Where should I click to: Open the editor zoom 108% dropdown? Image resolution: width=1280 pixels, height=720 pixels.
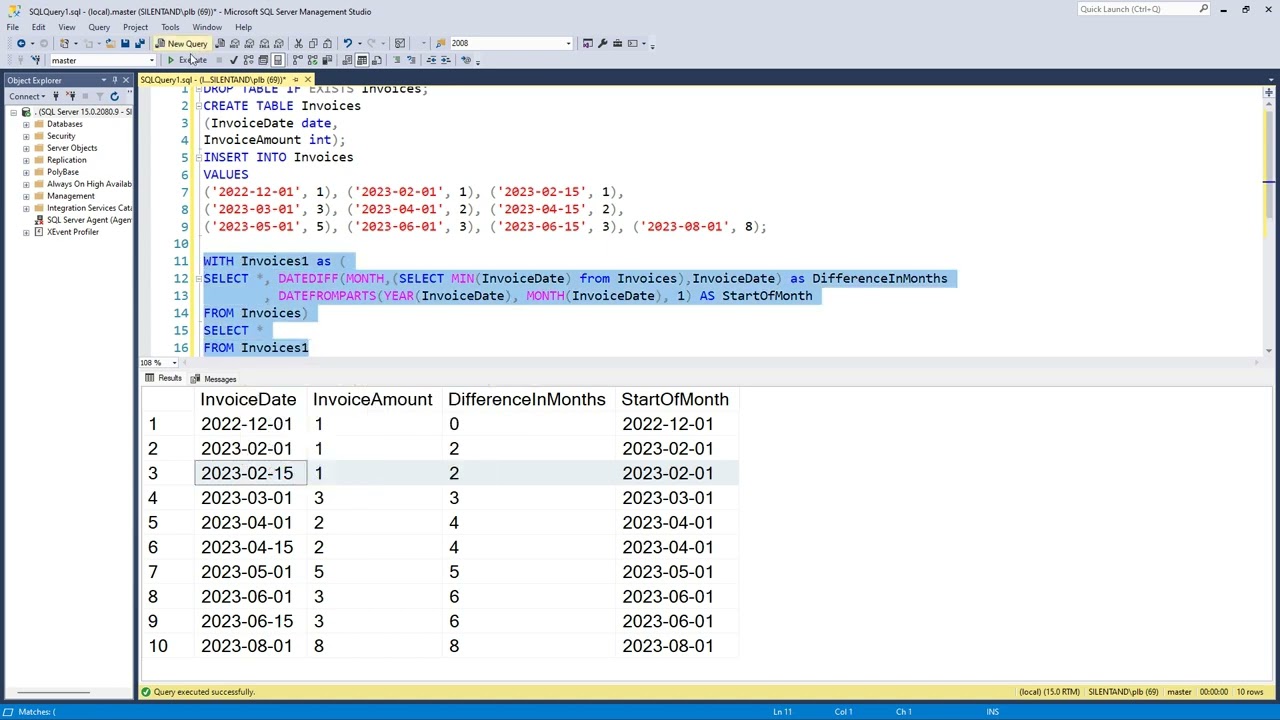(x=176, y=362)
